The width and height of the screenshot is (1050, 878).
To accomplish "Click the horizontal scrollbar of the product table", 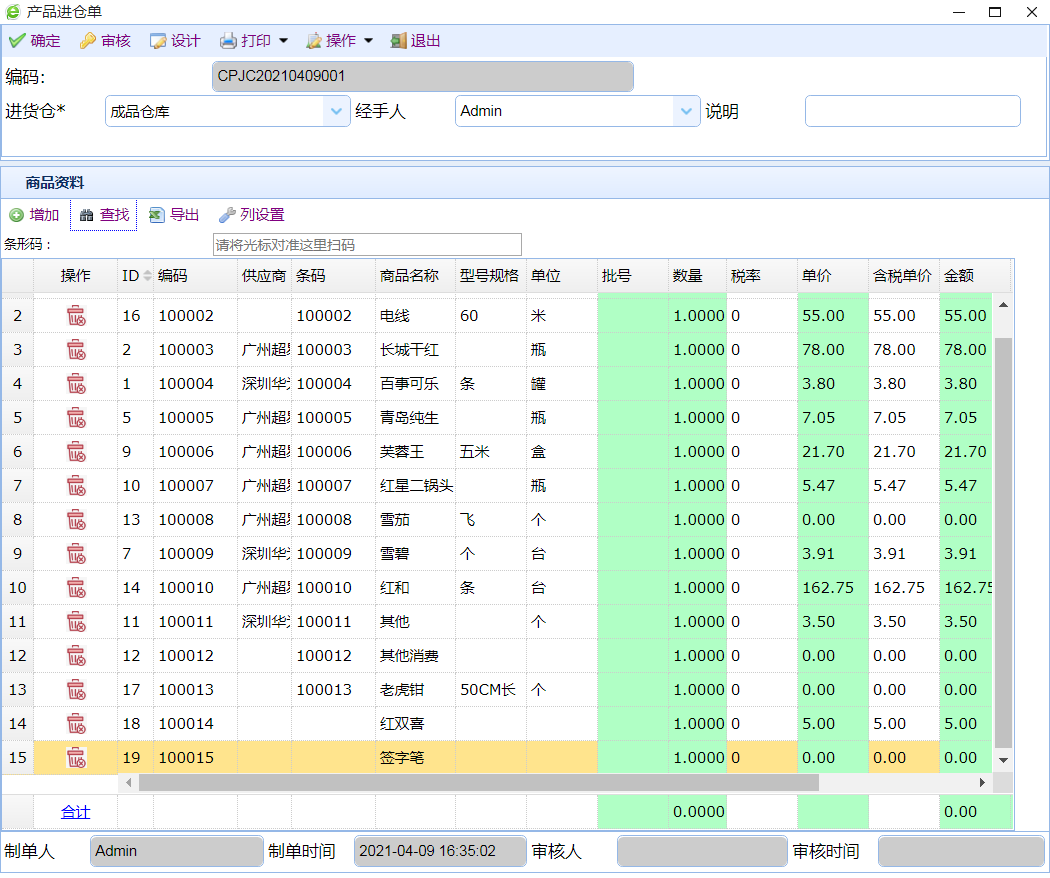I will pos(478,782).
